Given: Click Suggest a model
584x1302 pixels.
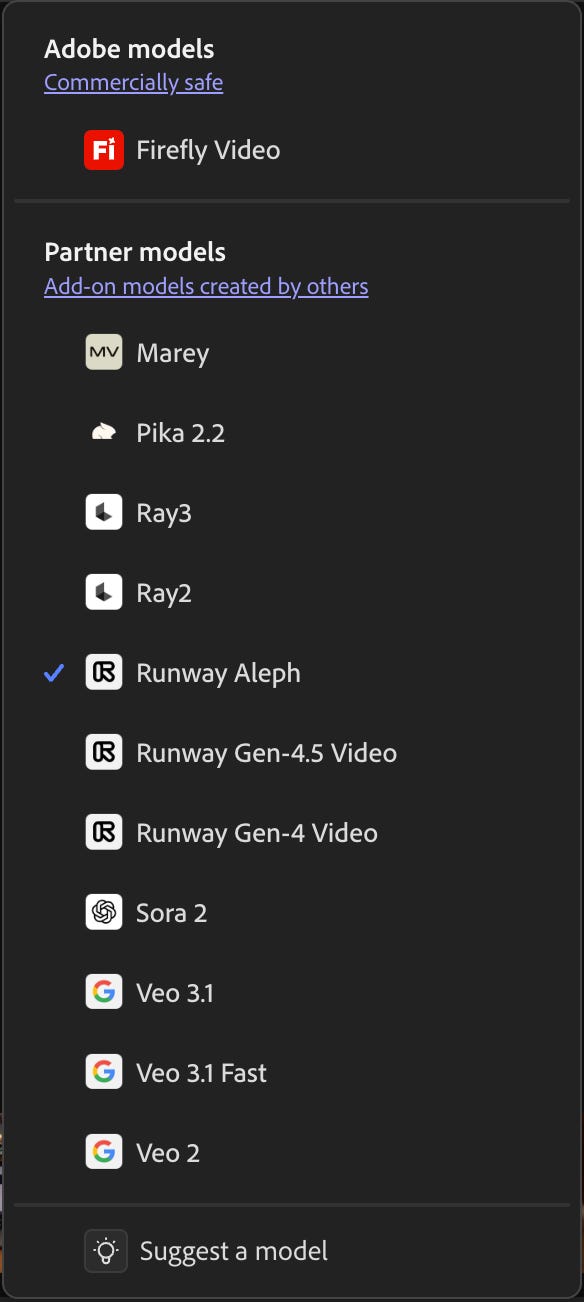Looking at the screenshot, I should point(233,1250).
